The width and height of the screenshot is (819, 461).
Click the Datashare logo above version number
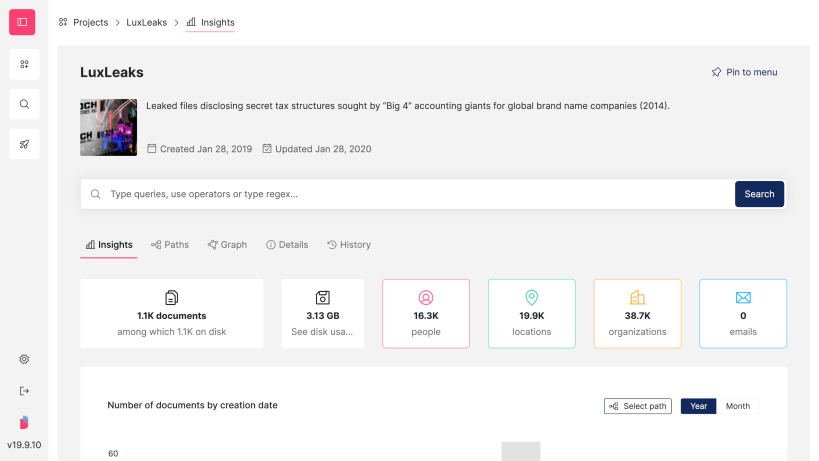[x=24, y=422]
